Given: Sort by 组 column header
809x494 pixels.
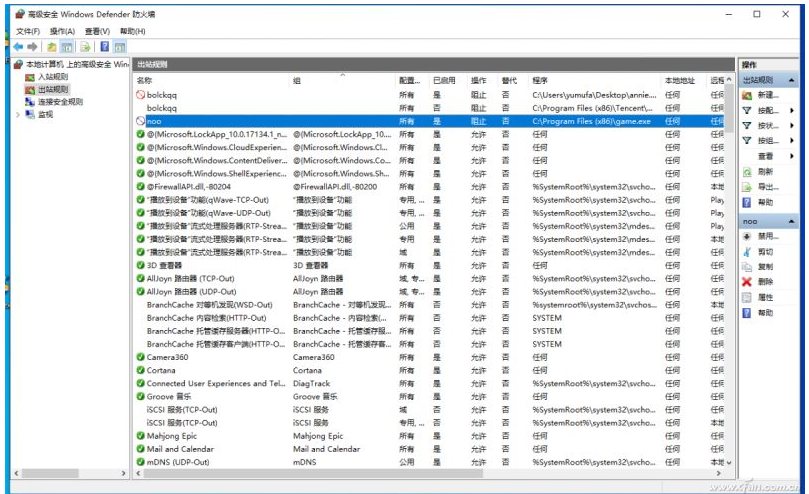Looking at the screenshot, I should [342, 81].
